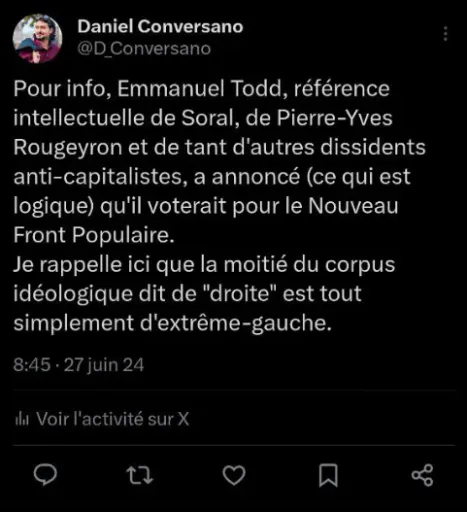Screen dimensions: 467x512
Task: Click the date "27 juin 24"
Action: click(x=104, y=365)
